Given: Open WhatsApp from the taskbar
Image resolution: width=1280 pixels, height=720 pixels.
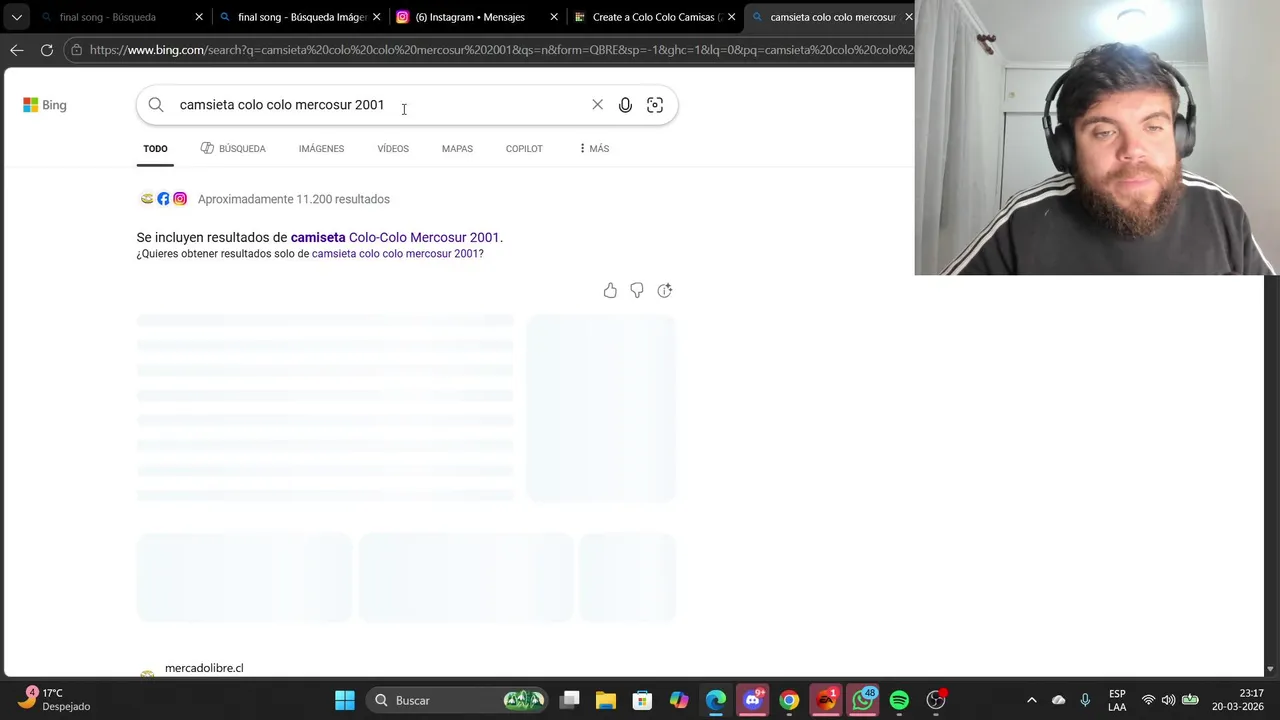Looking at the screenshot, I should point(863,700).
